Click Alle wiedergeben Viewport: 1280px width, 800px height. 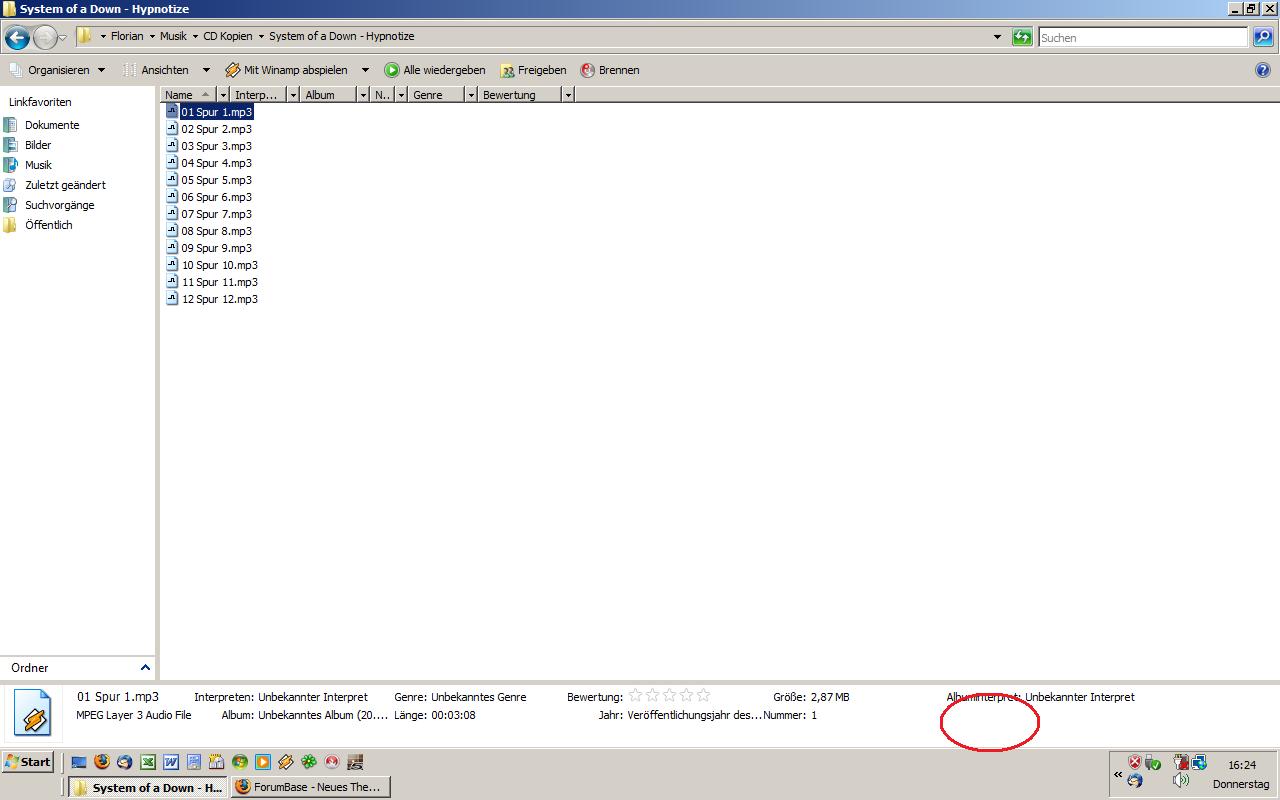tap(435, 70)
